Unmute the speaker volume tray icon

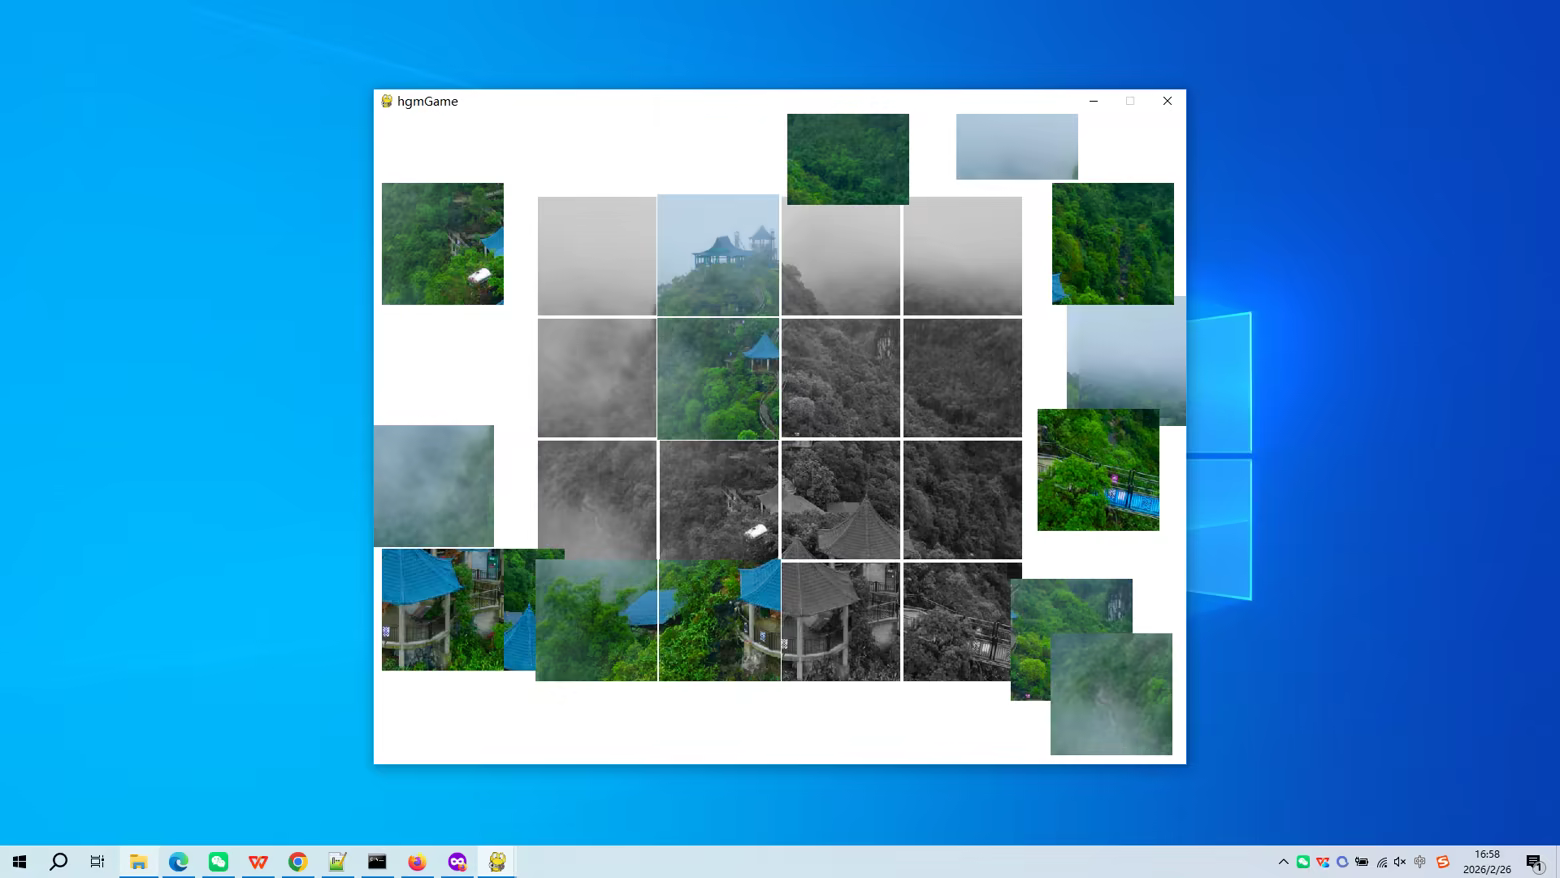[1400, 861]
